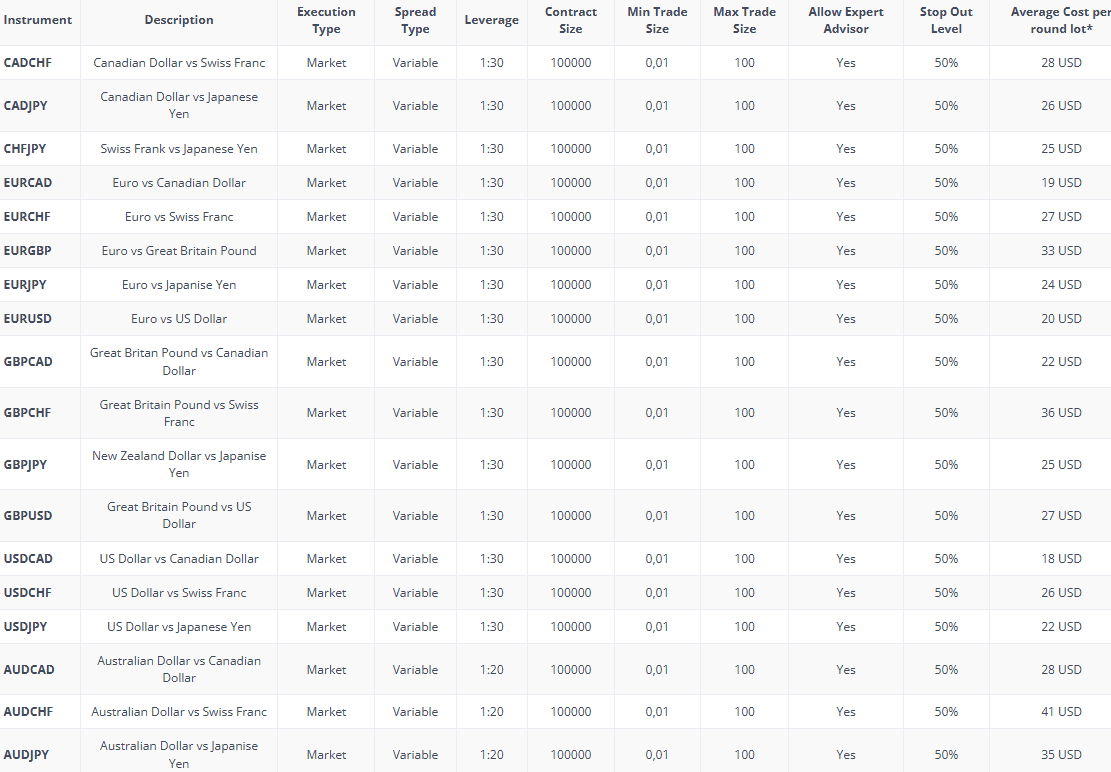Click the Yes value under Allow Expert Advisor for EURCHF
This screenshot has width=1111, height=772.
(x=845, y=216)
